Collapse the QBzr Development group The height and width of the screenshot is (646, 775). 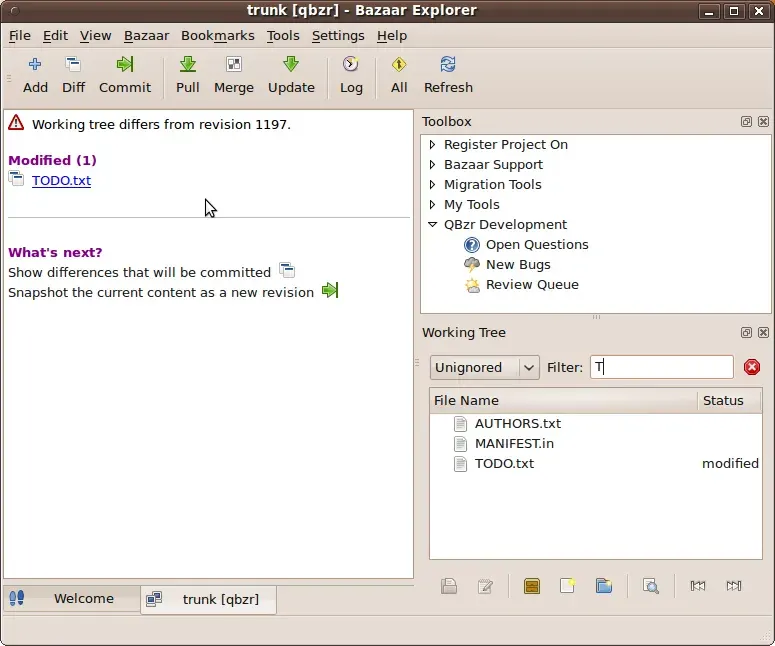pos(432,224)
